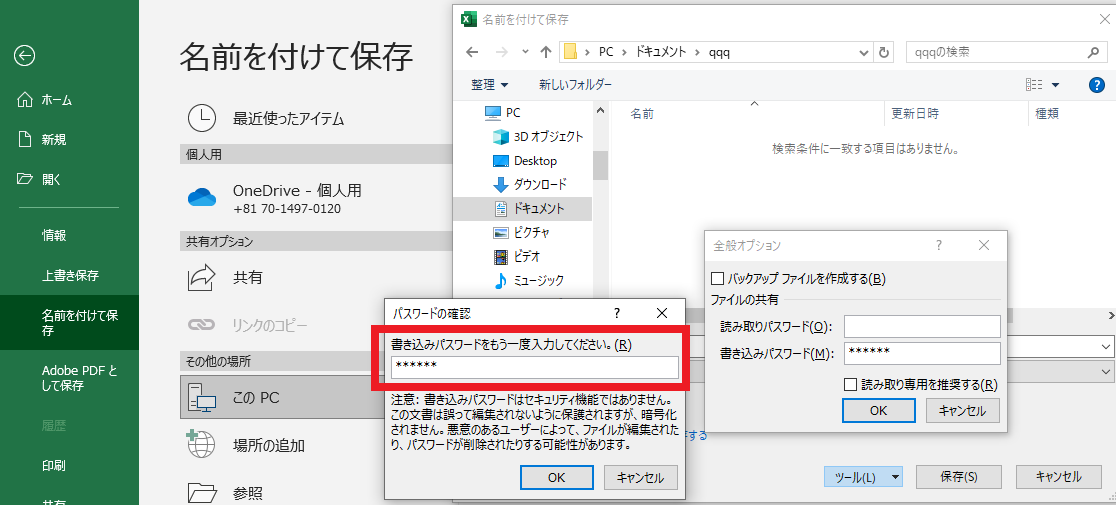The width and height of the screenshot is (1116, 505).
Task: Click the navigation pane scrollbar
Action: coord(601,166)
